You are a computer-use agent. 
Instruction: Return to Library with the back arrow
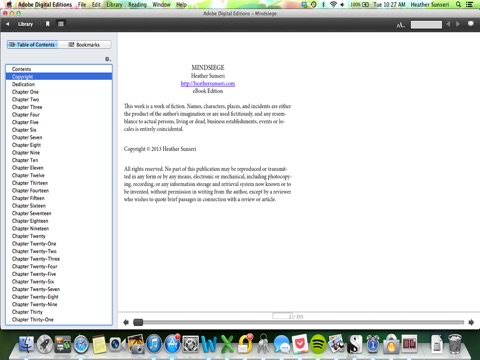[7, 24]
